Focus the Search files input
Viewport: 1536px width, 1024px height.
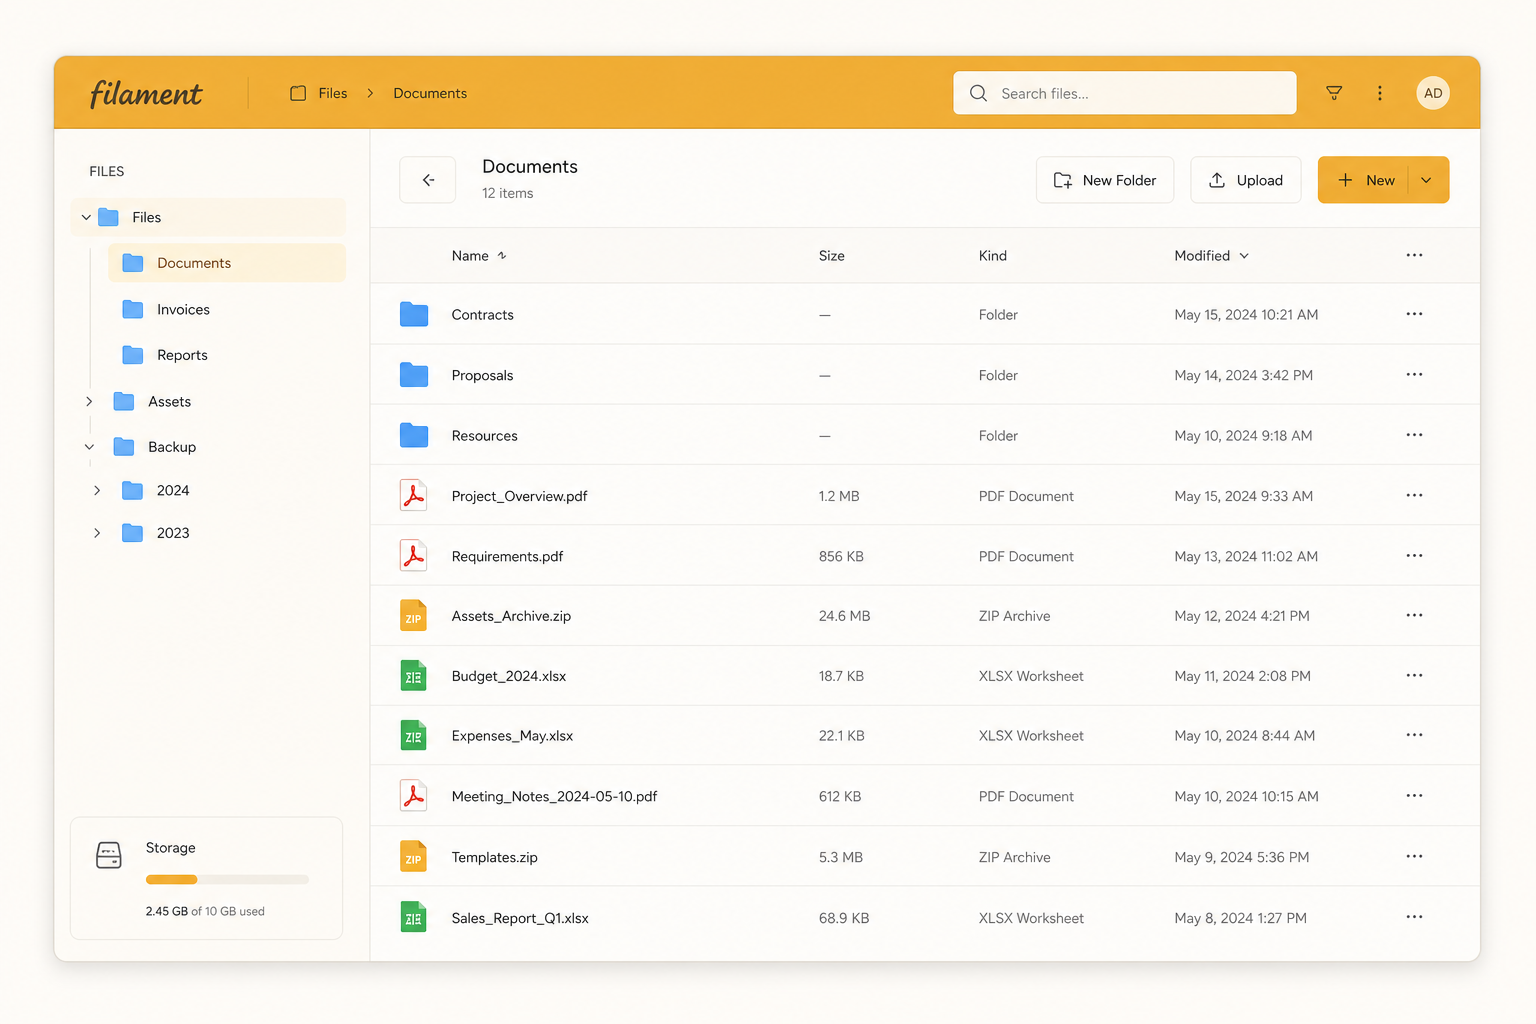pos(1125,93)
